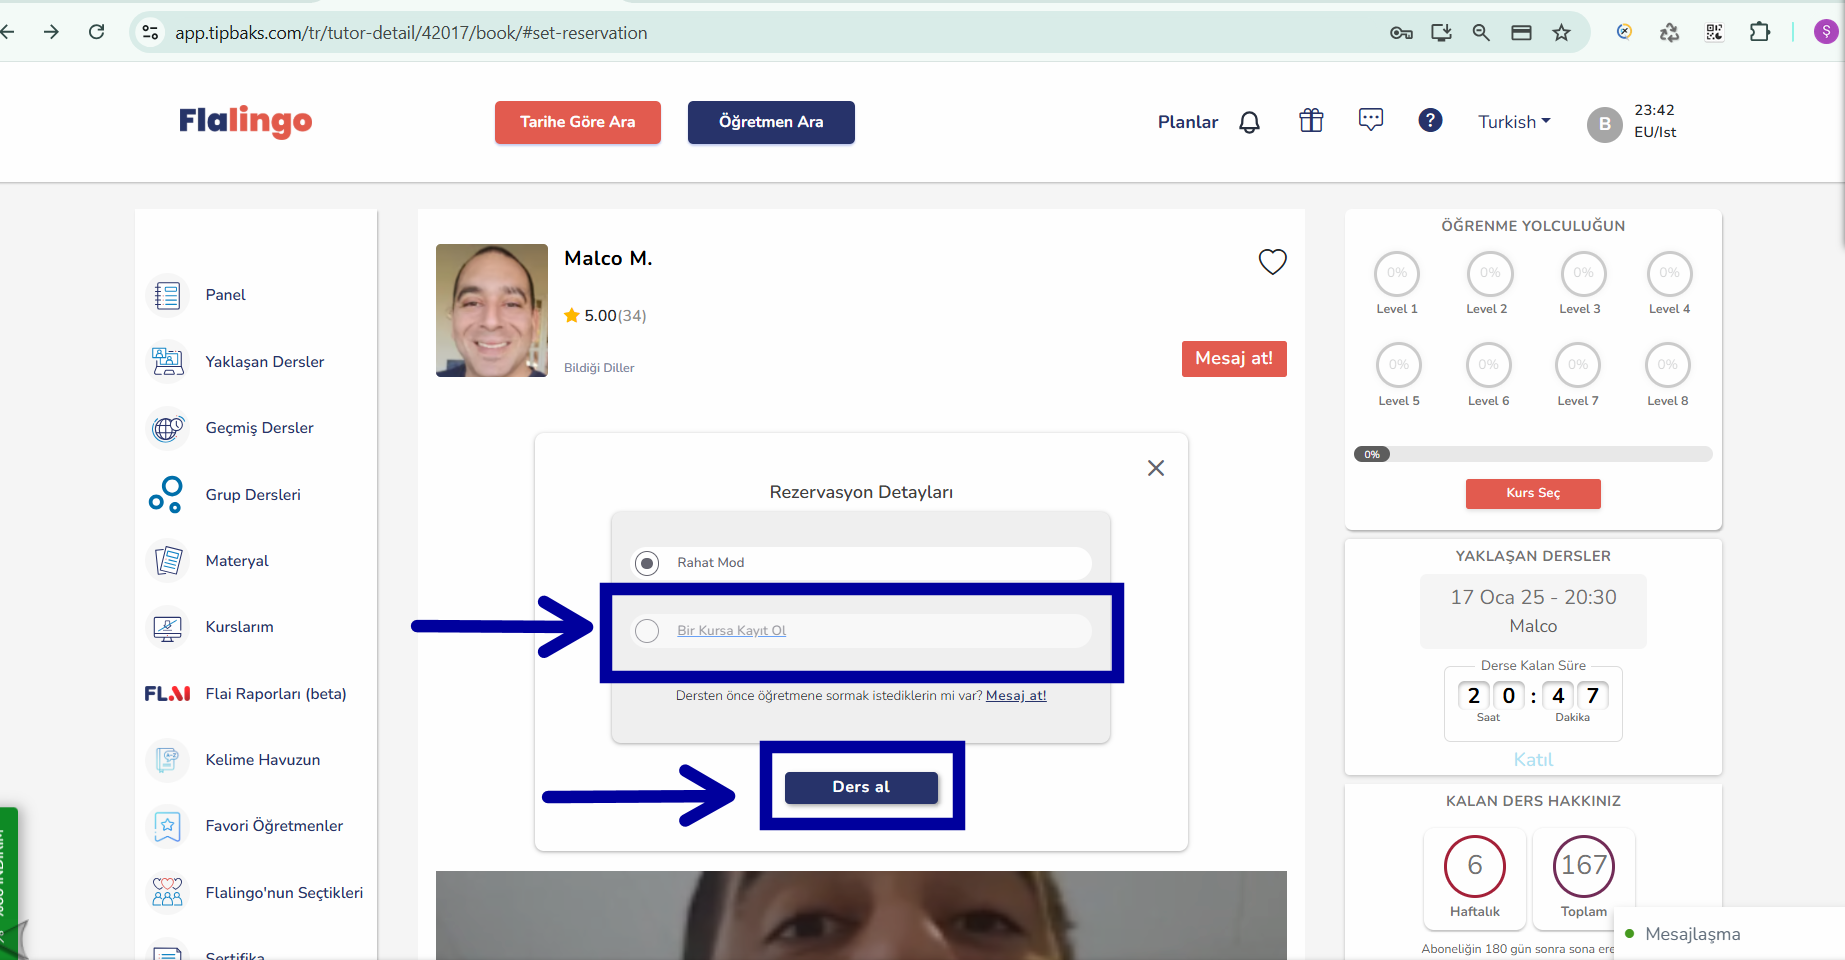1845x960 pixels.
Task: Go to Geçmiş Dersler menu item
Action: click(260, 428)
